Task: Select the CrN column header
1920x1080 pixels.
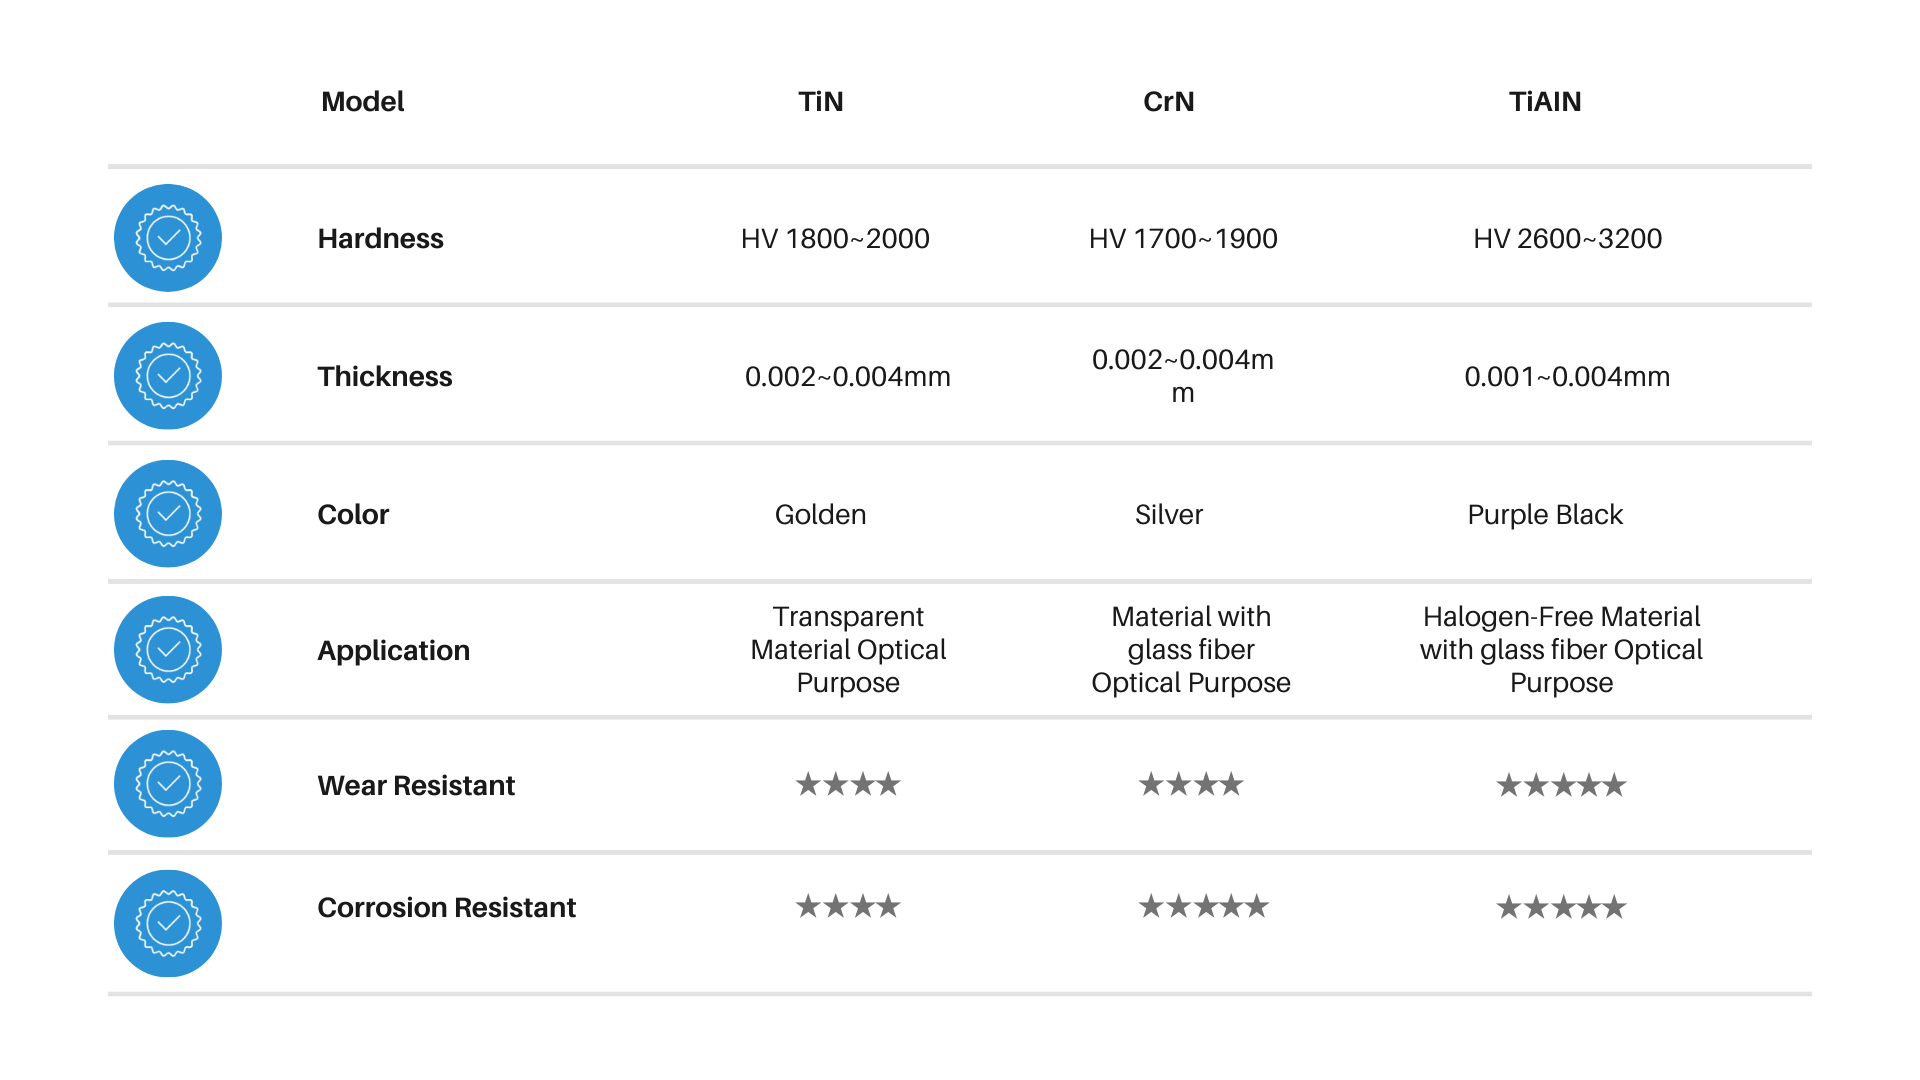Action: coord(1168,102)
